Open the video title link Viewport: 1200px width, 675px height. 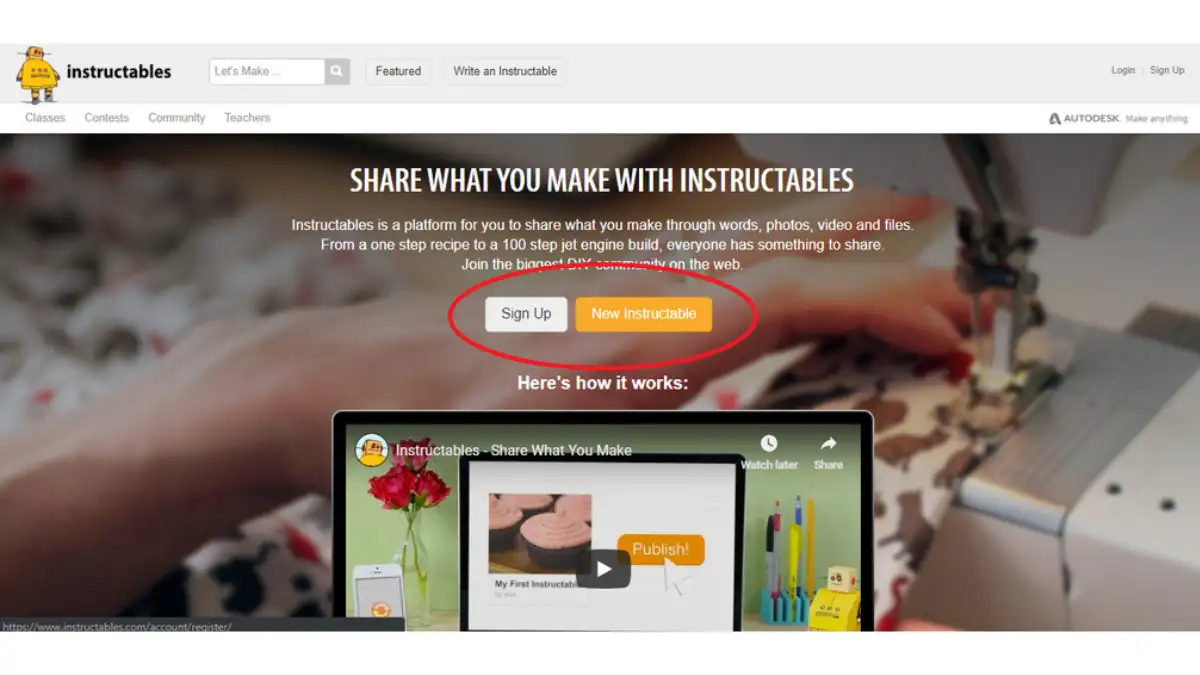coord(514,450)
